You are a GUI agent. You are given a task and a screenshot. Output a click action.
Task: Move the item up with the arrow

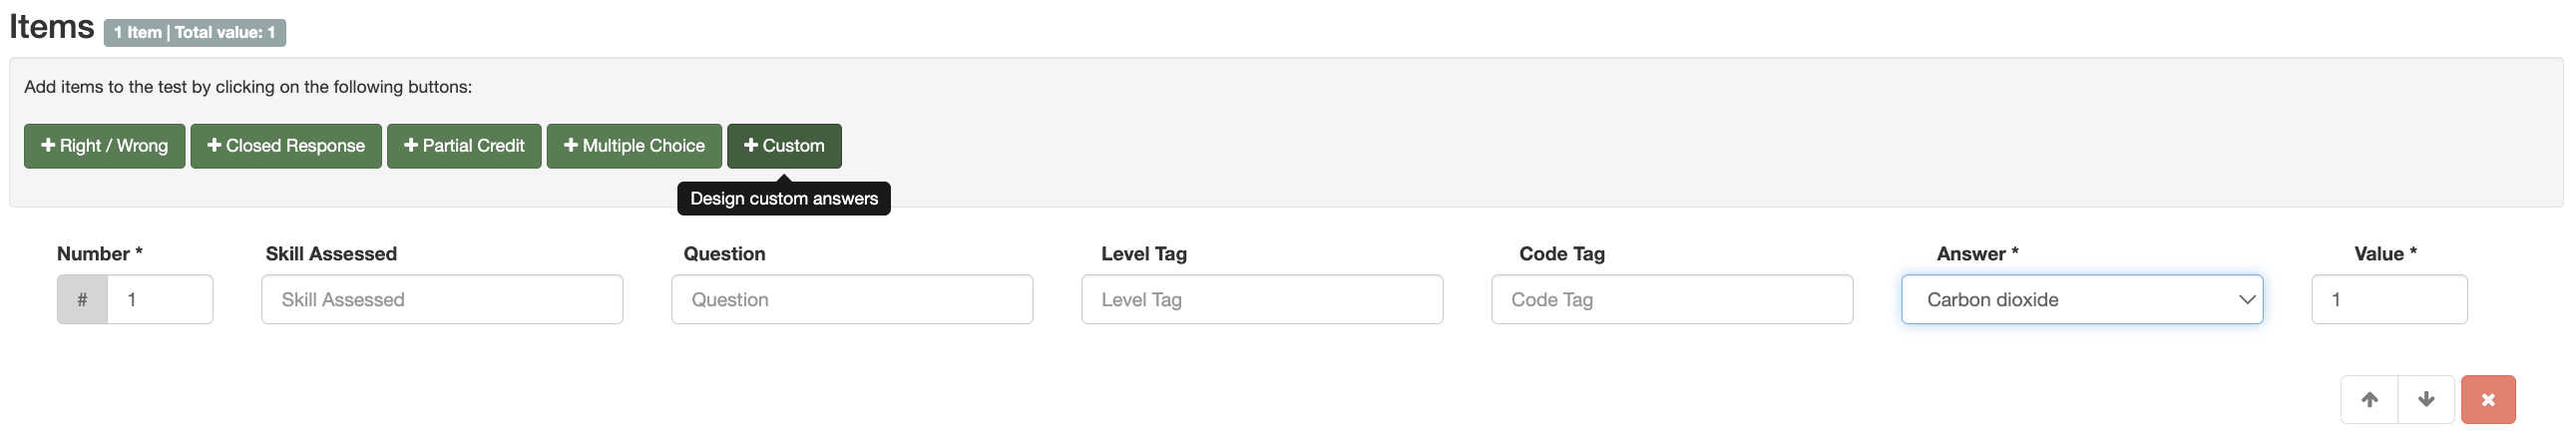2369,400
